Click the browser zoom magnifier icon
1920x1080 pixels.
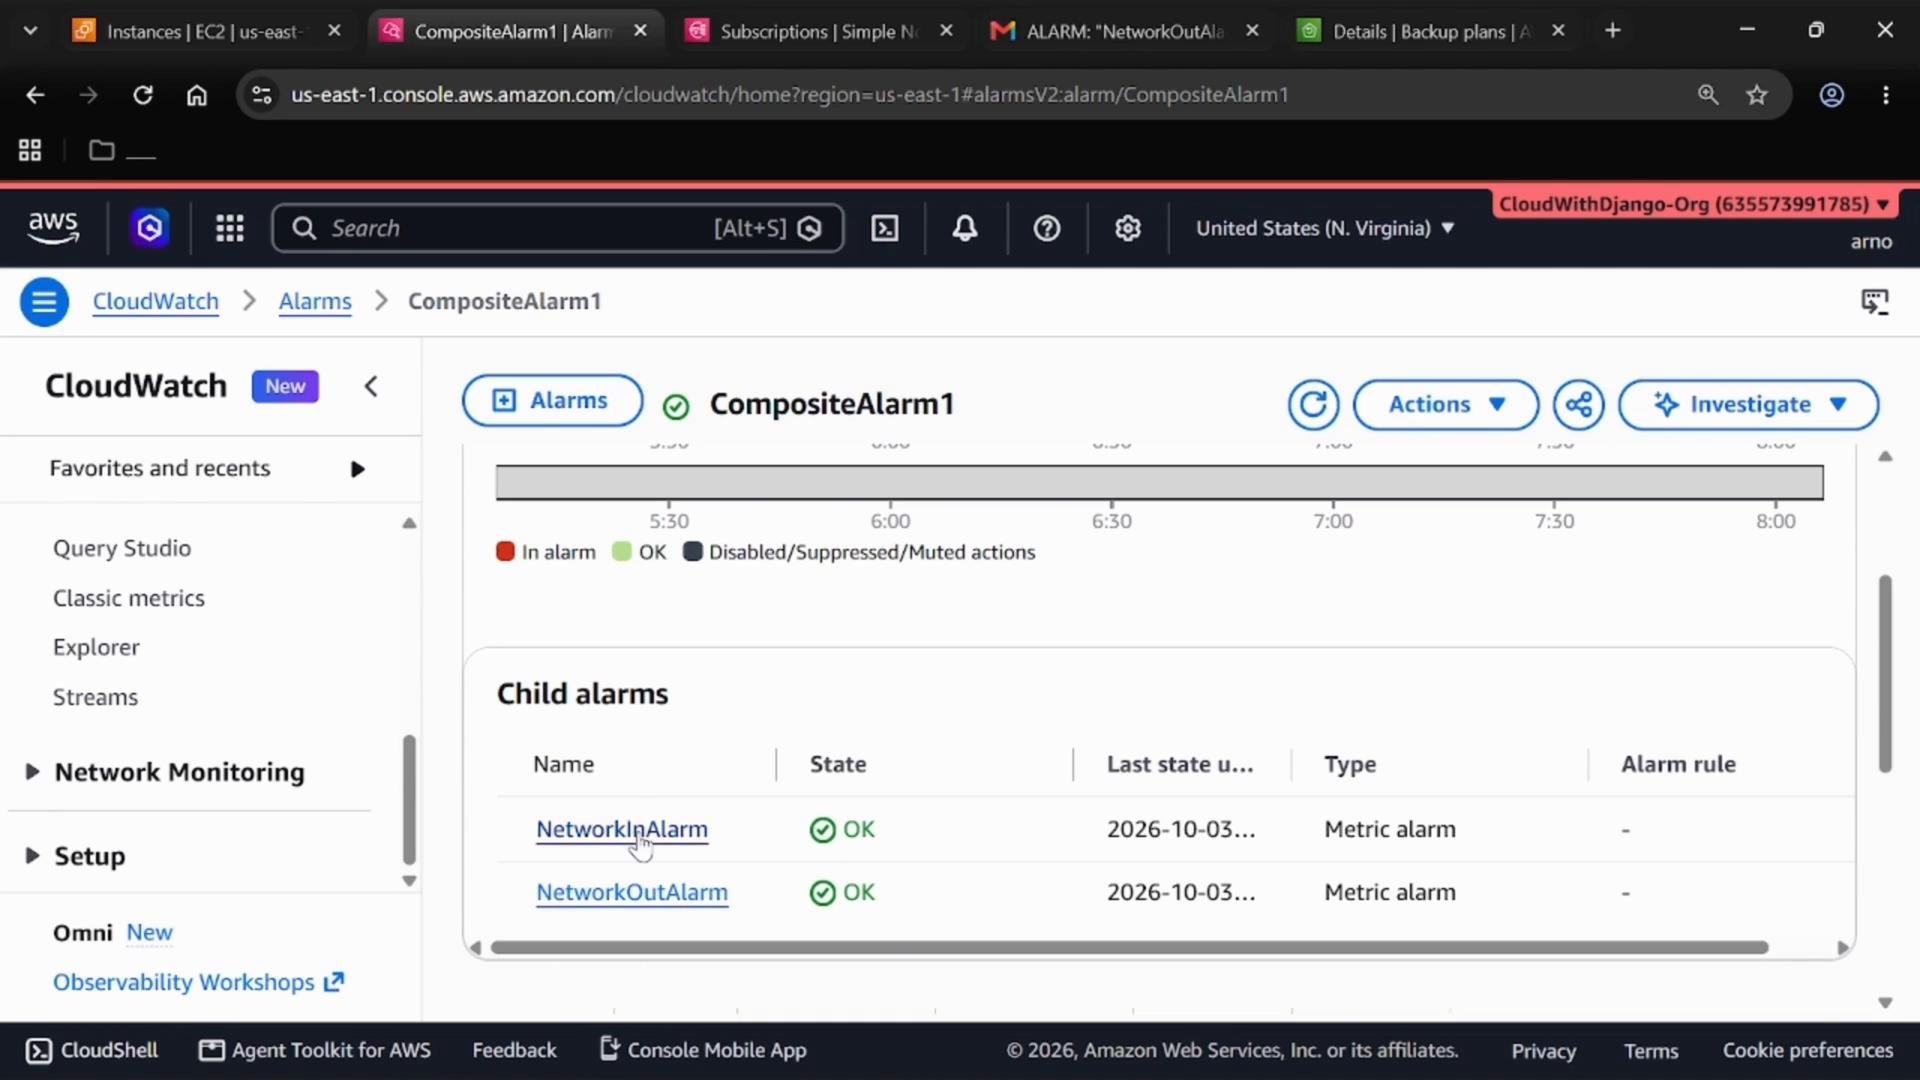click(1708, 95)
